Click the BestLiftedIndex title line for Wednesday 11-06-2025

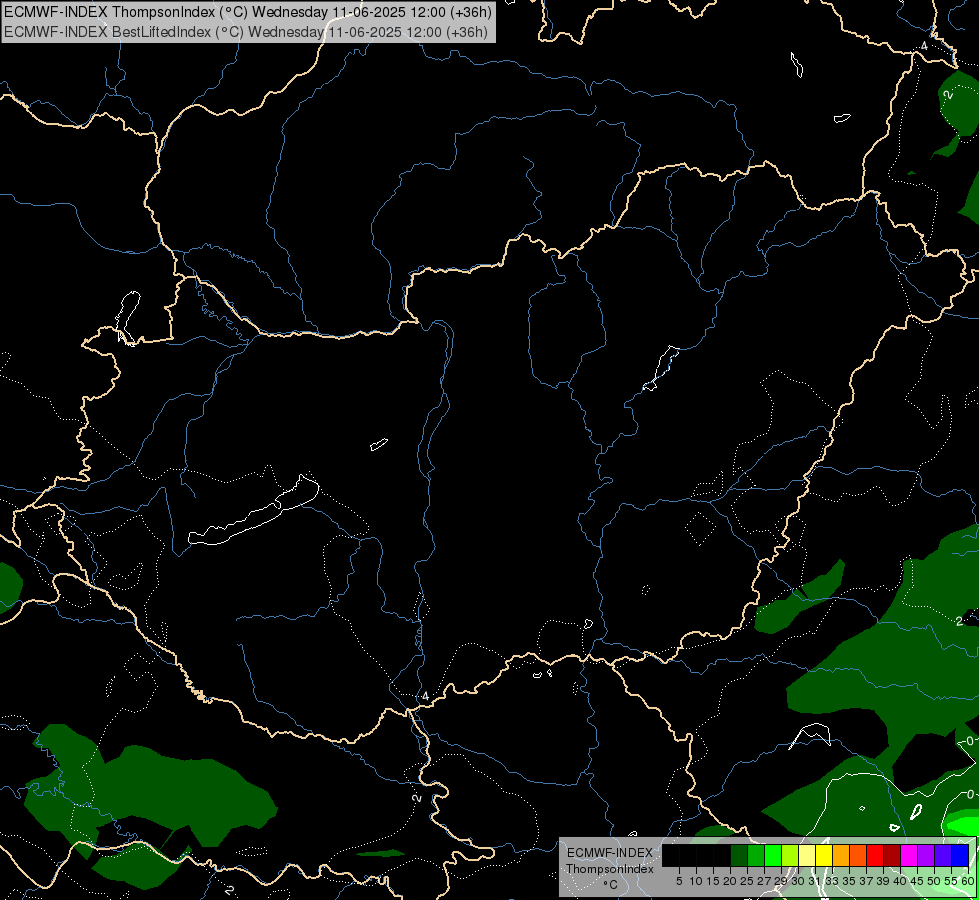[245, 32]
